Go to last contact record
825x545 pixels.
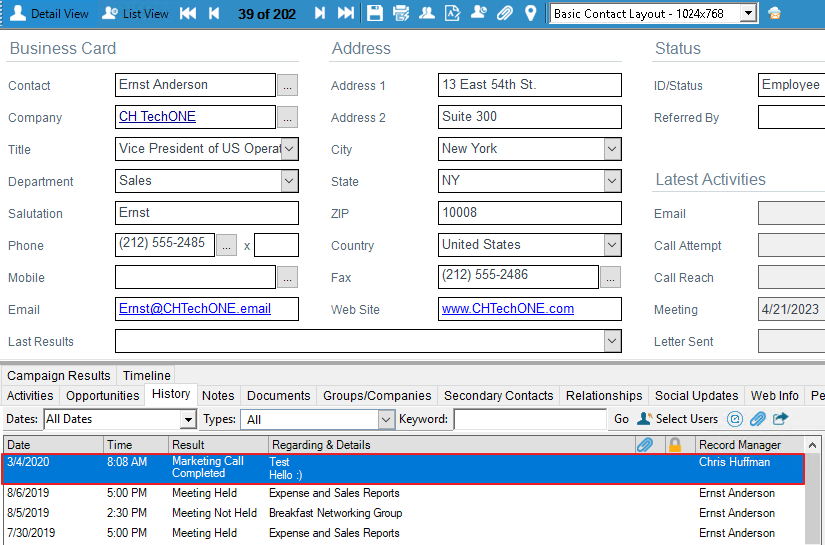coord(346,14)
